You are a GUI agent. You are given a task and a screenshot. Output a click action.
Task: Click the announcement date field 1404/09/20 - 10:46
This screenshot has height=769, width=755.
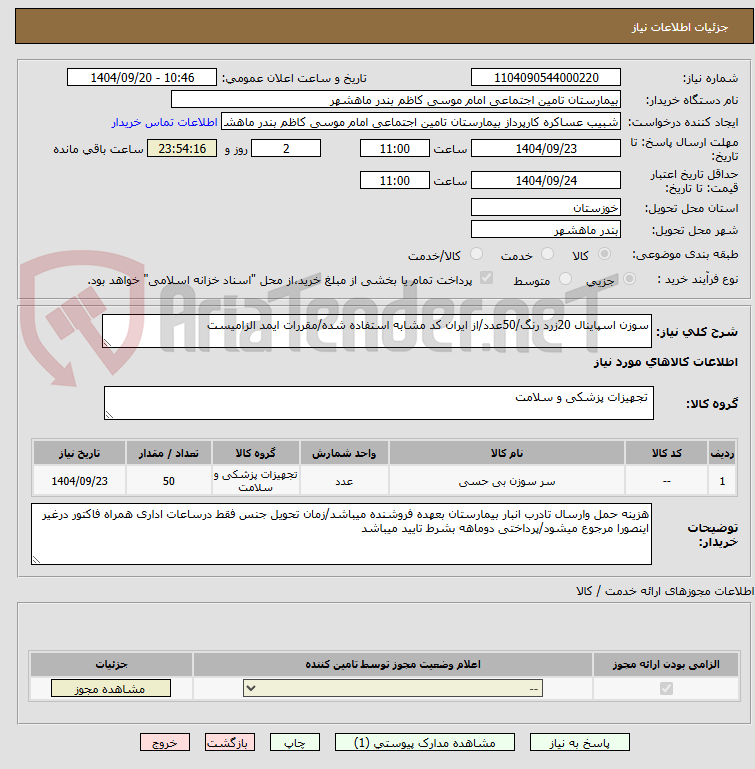[x=142, y=77]
